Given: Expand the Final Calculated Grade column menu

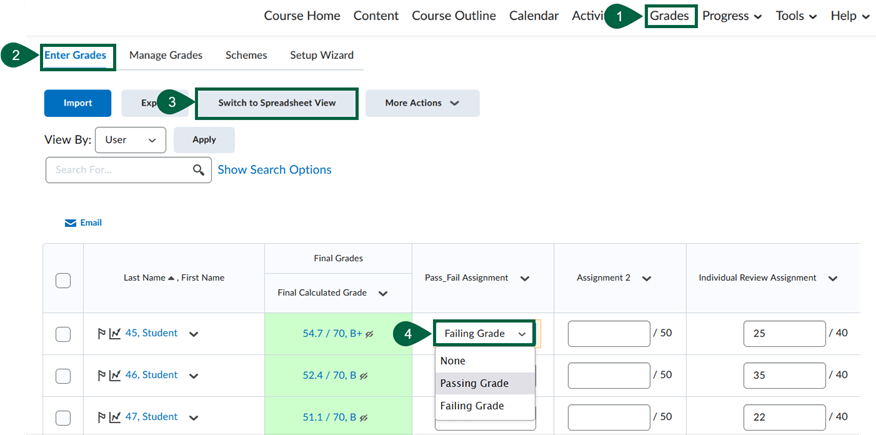Looking at the screenshot, I should tap(381, 293).
